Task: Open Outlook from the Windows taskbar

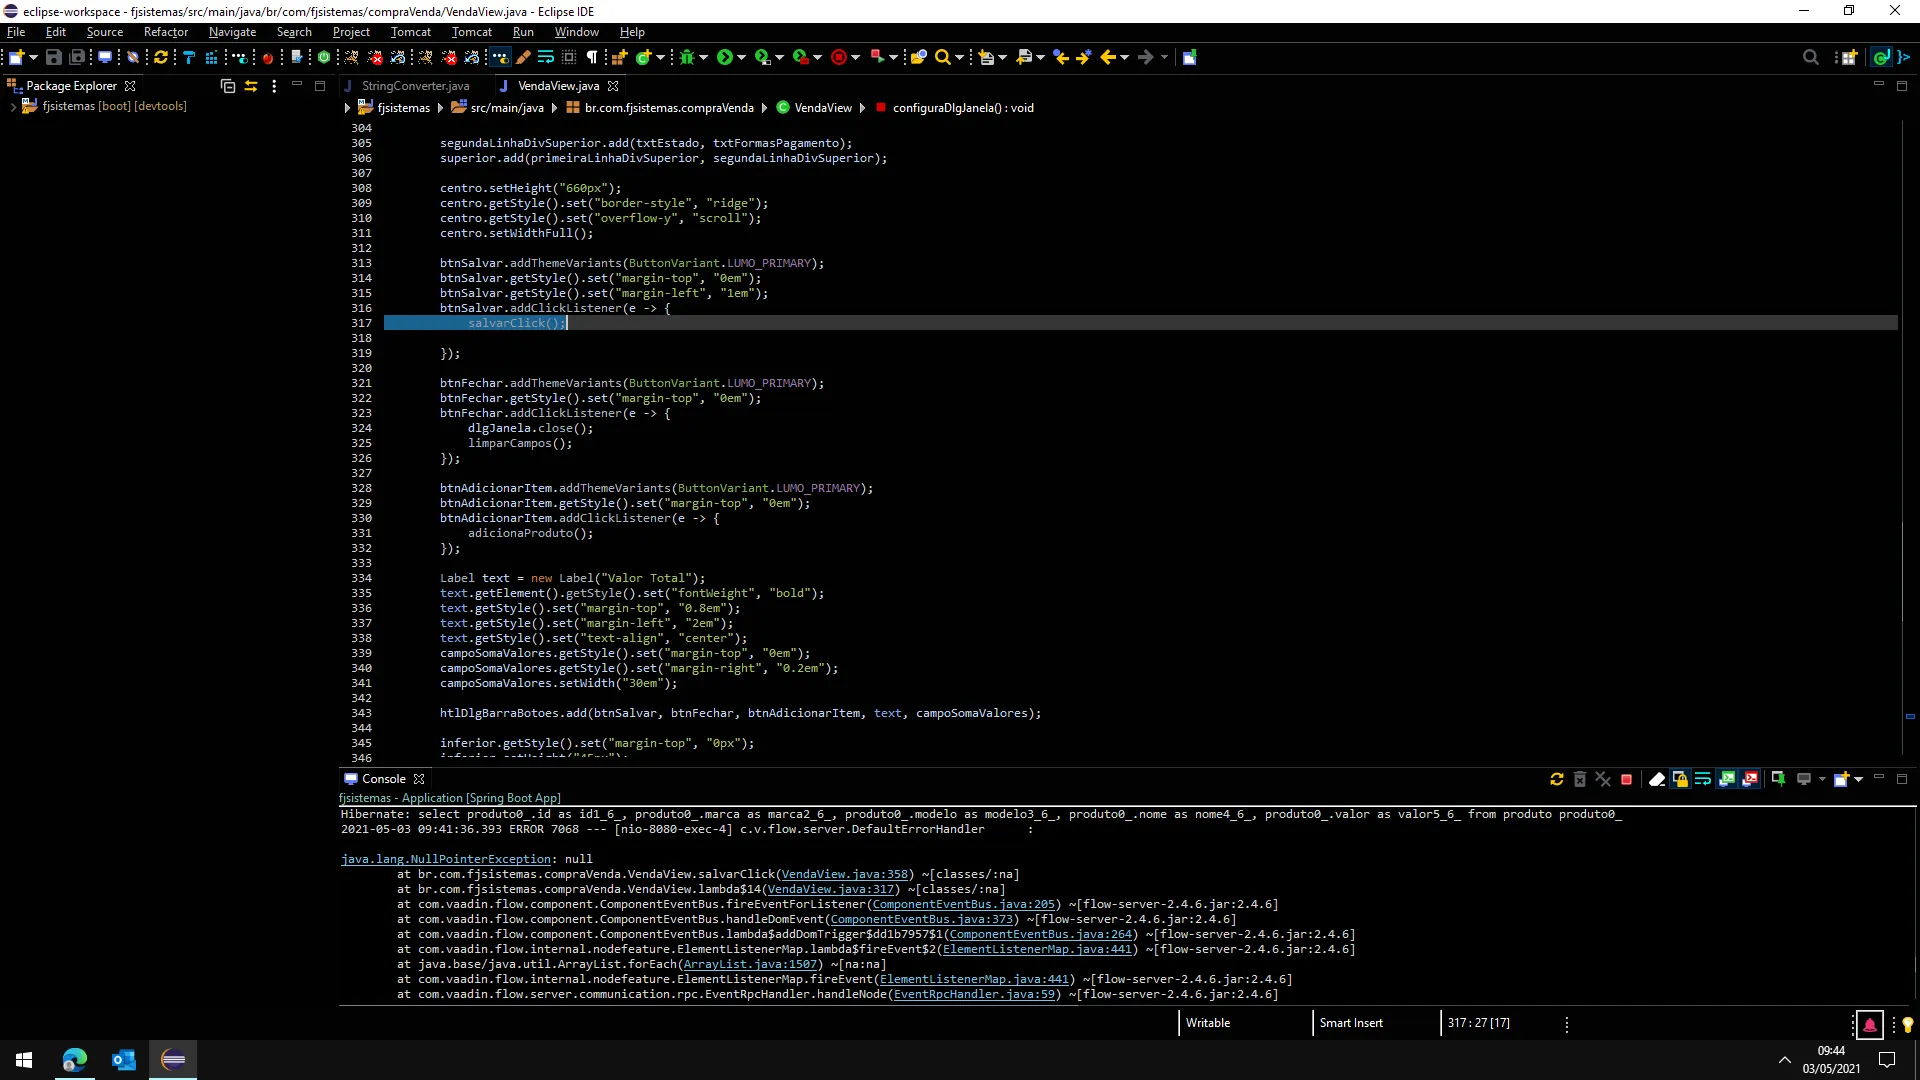Action: coord(124,1060)
